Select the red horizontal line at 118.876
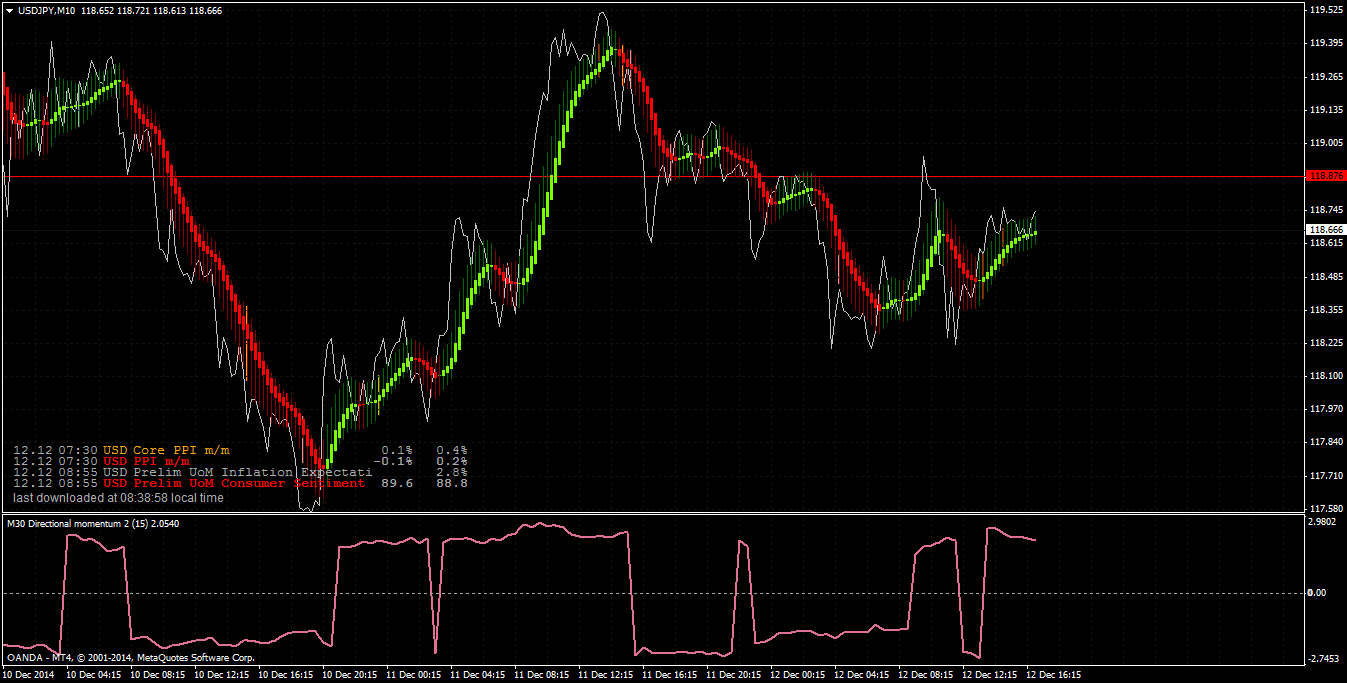This screenshot has height=683, width=1347. pyautogui.click(x=652, y=176)
